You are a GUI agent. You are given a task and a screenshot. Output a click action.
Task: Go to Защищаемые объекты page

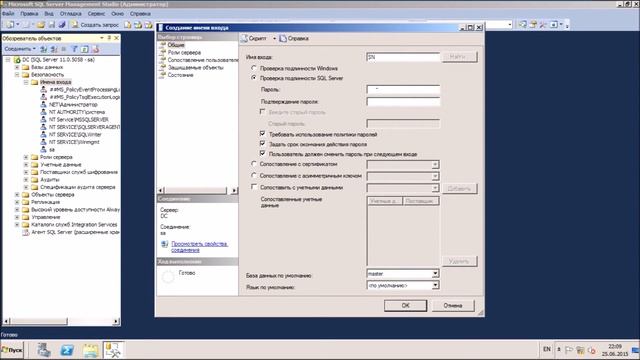(196, 67)
